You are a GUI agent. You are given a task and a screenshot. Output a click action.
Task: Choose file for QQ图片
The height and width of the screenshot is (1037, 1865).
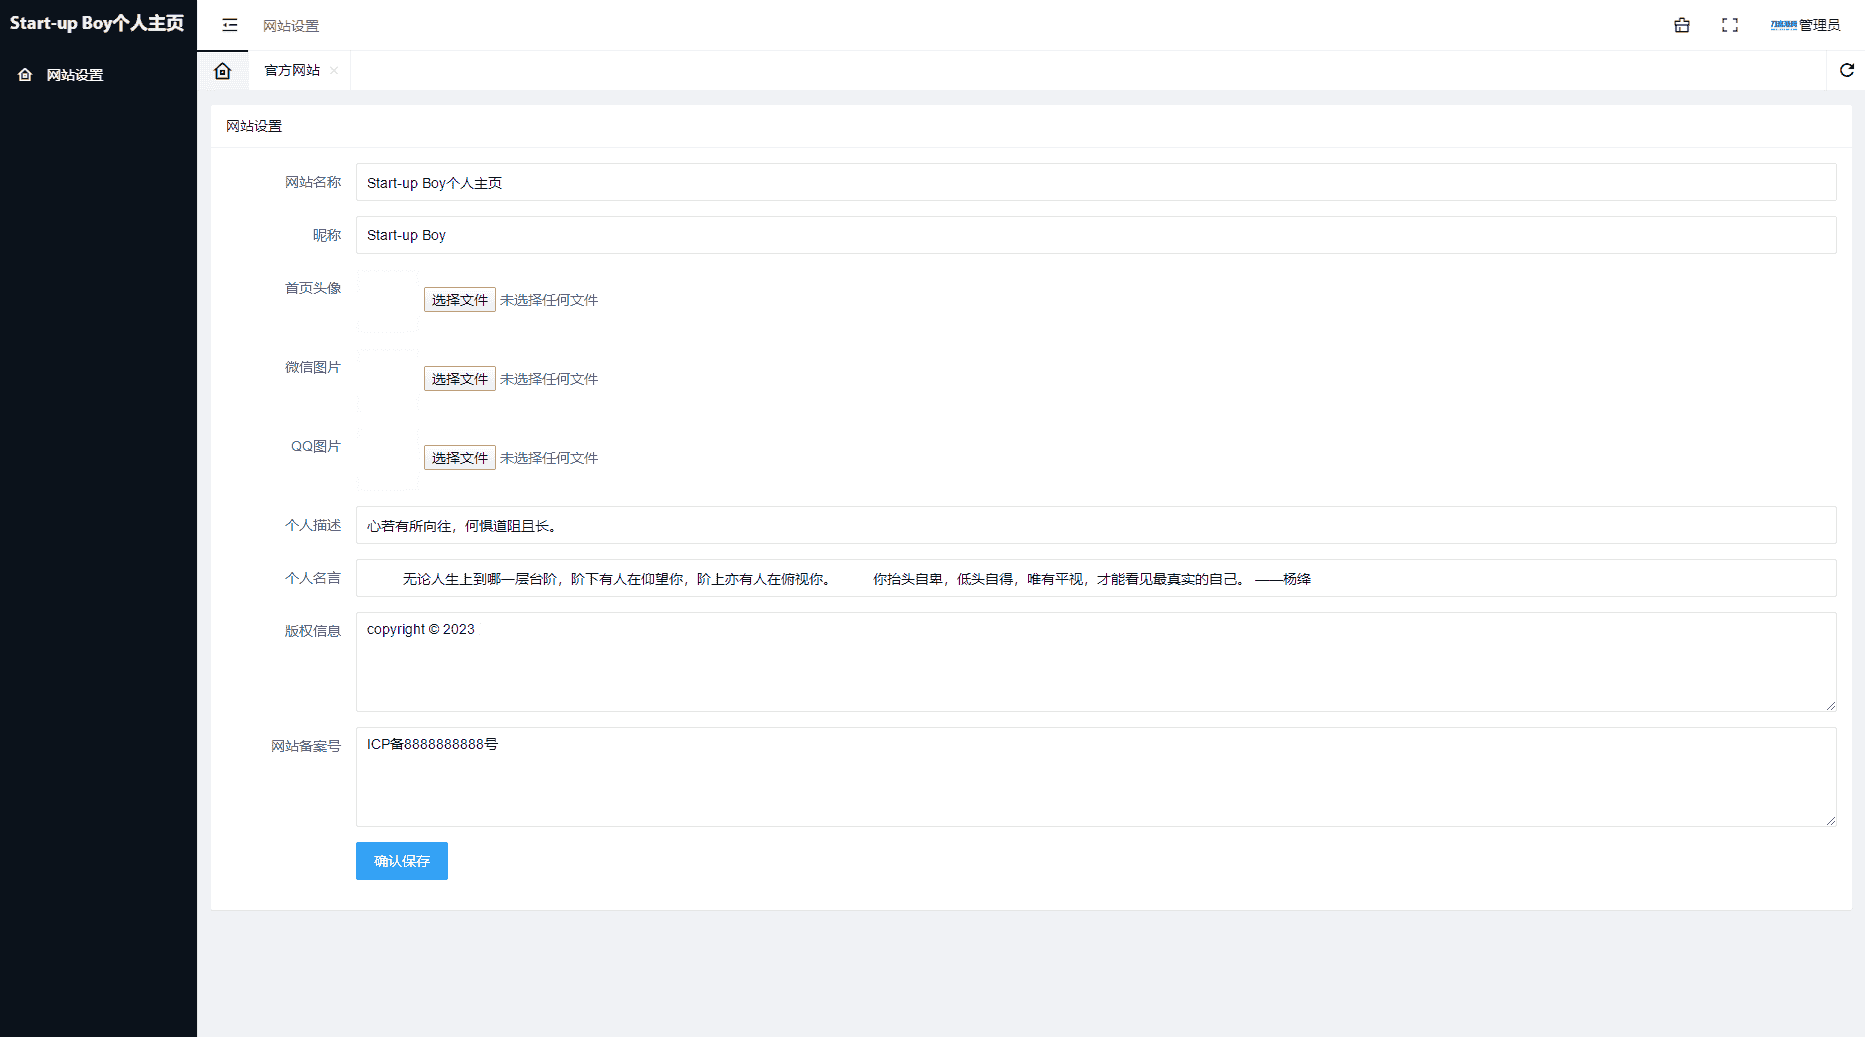coord(459,458)
